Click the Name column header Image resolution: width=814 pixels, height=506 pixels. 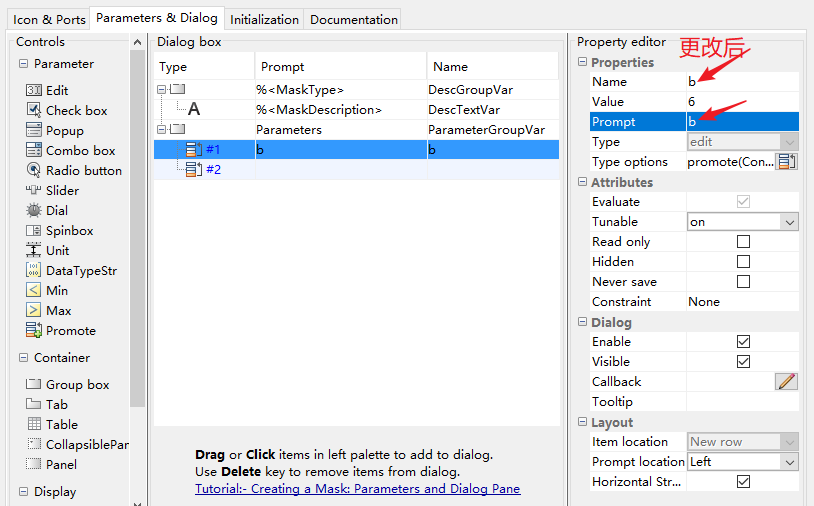coord(493,66)
